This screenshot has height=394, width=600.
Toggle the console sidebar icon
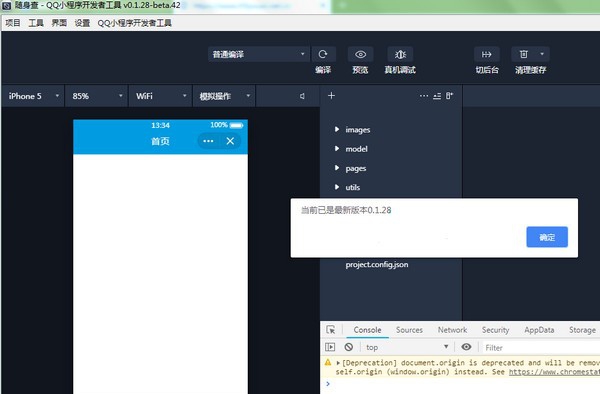pos(330,347)
